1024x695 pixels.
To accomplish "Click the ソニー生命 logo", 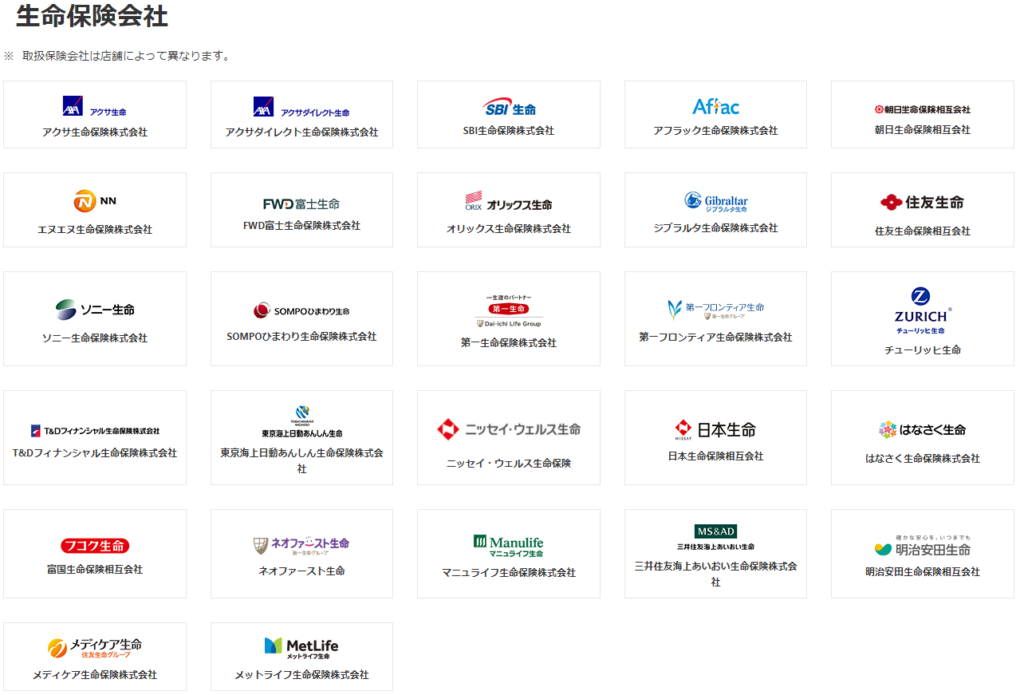I will point(95,310).
